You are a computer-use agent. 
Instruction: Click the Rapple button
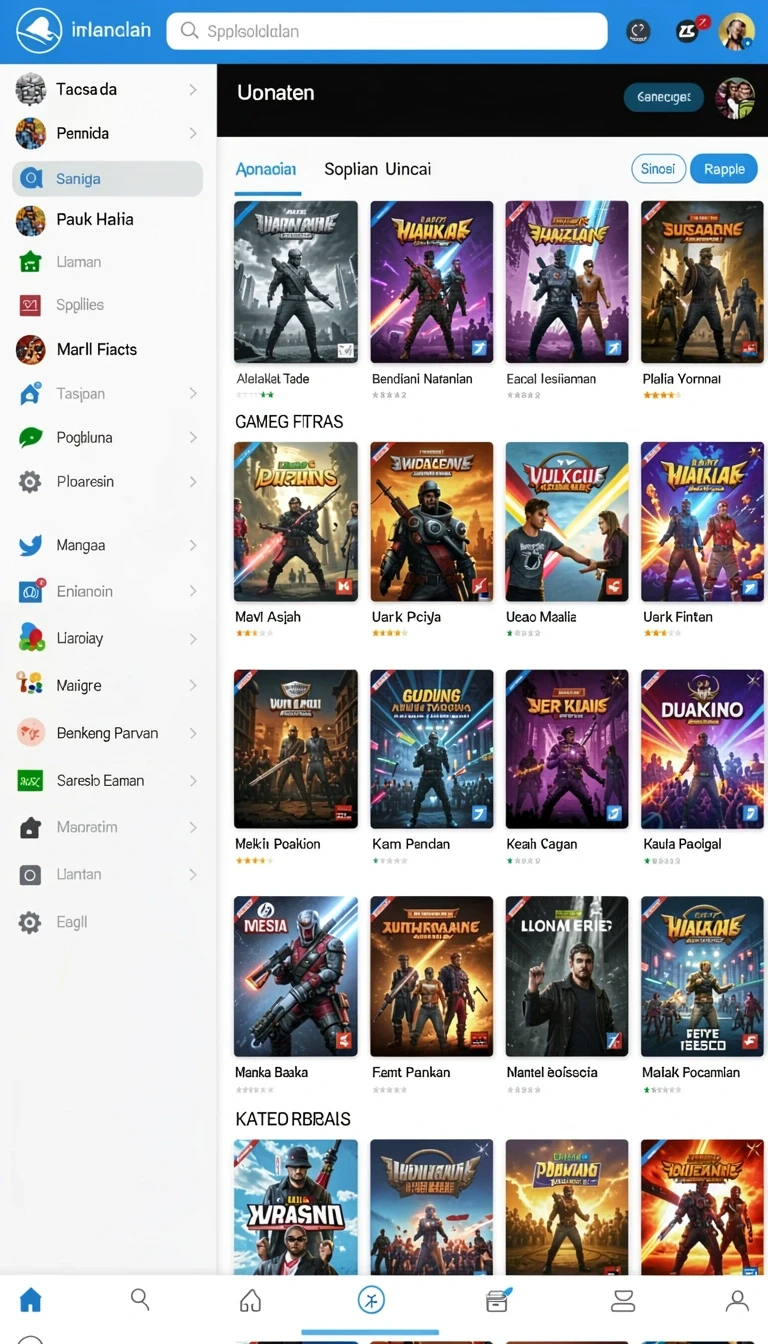coord(724,169)
